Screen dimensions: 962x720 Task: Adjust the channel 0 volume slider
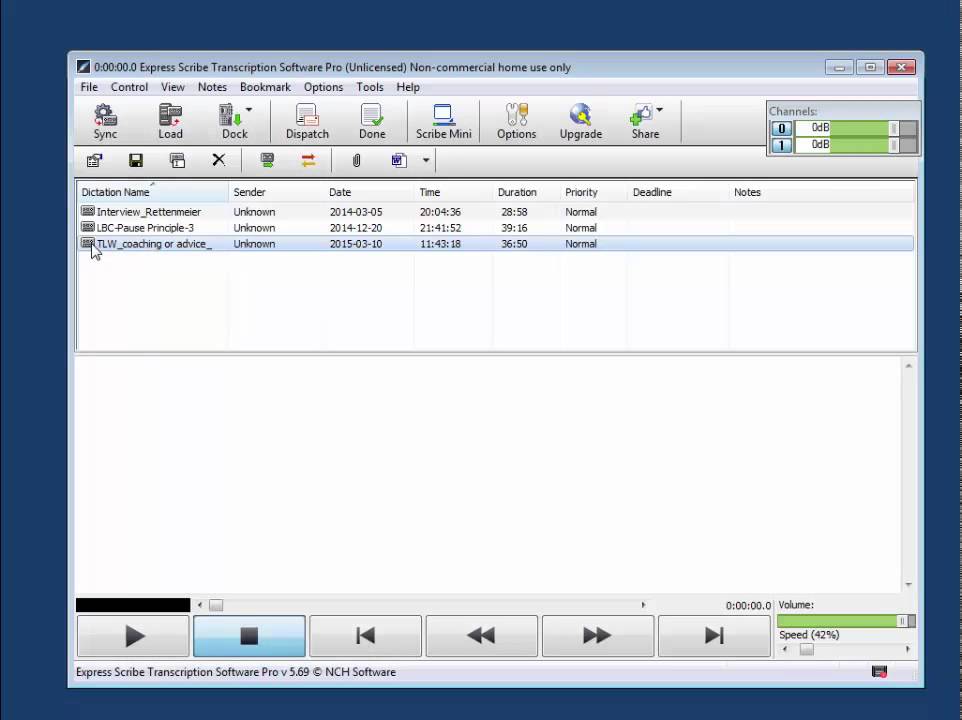point(893,128)
